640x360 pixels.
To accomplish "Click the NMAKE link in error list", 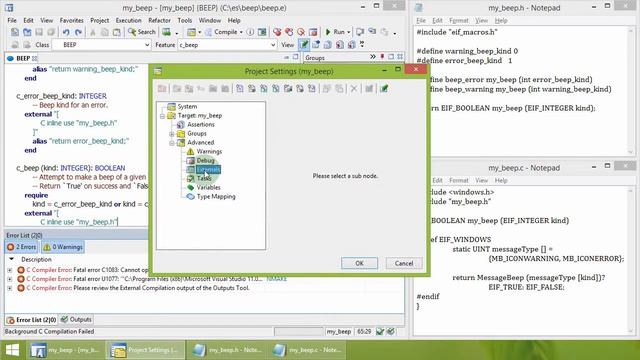I will (276, 279).
